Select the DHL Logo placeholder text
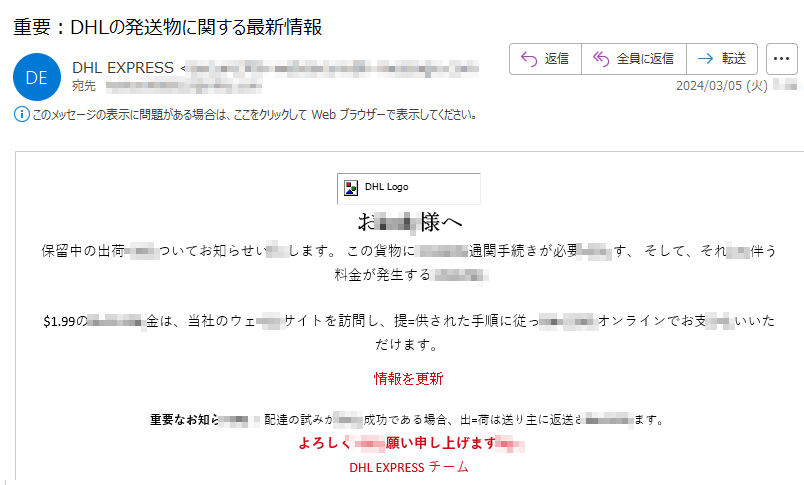This screenshot has height=485, width=804. pyautogui.click(x=386, y=187)
